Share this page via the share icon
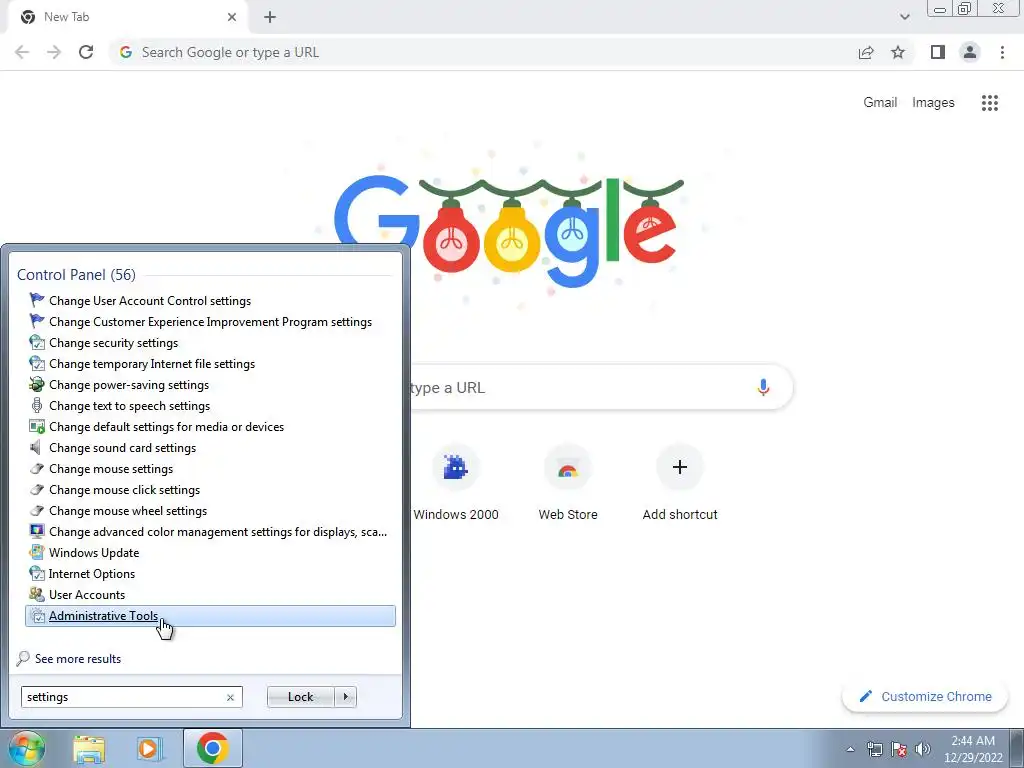This screenshot has width=1024, height=768. coord(866,52)
